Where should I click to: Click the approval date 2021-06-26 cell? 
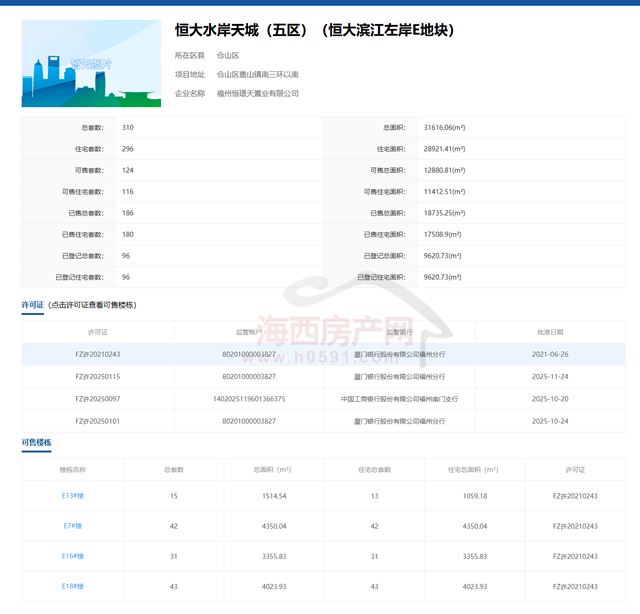click(550, 354)
